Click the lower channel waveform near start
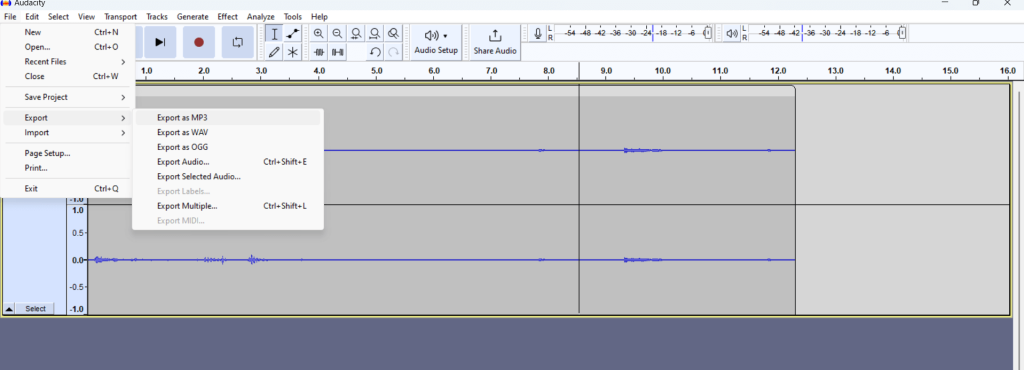The width and height of the screenshot is (1024, 370). [x=98, y=260]
